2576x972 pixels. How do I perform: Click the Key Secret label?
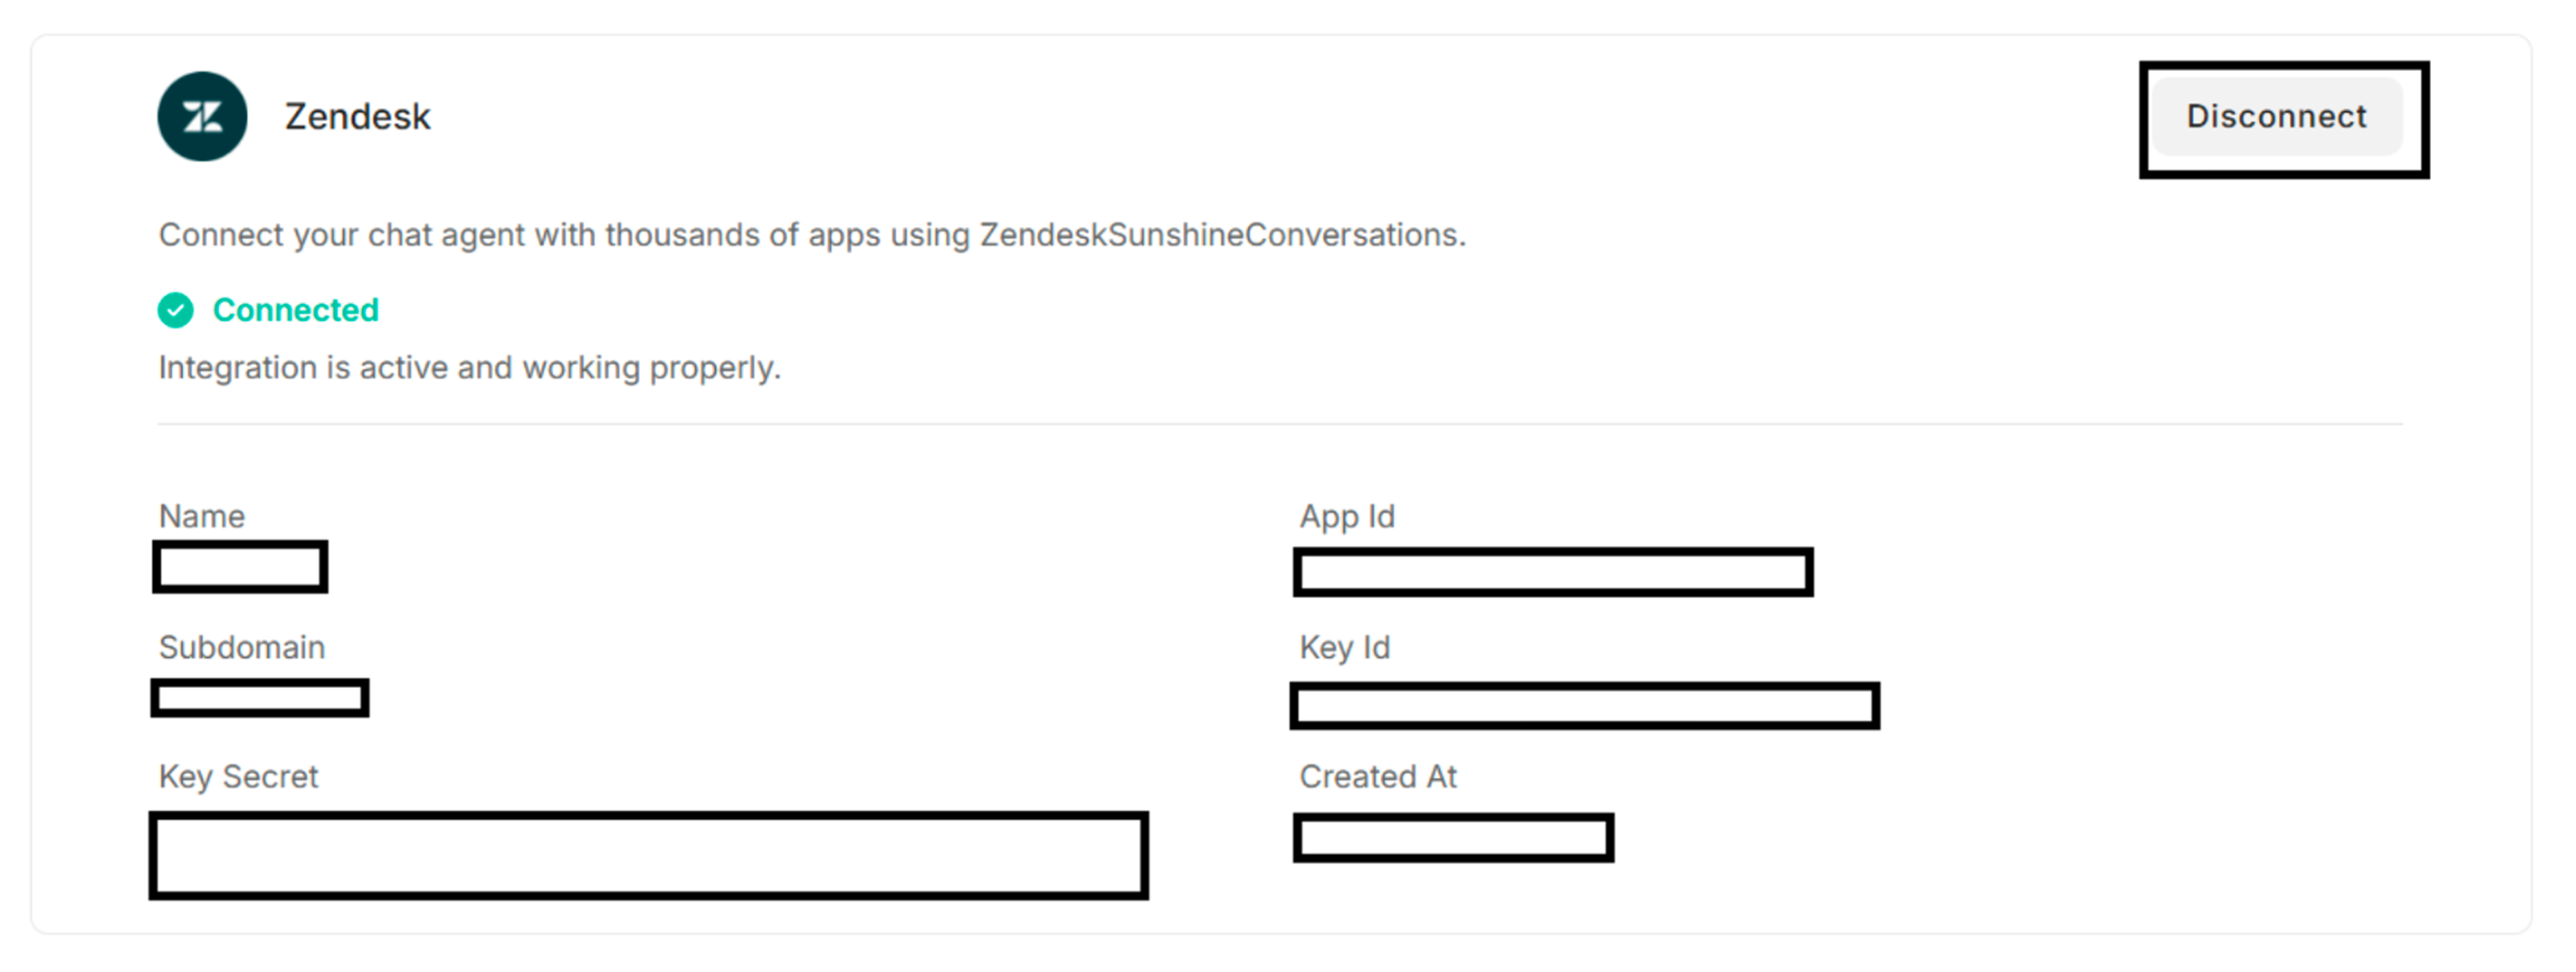click(238, 776)
